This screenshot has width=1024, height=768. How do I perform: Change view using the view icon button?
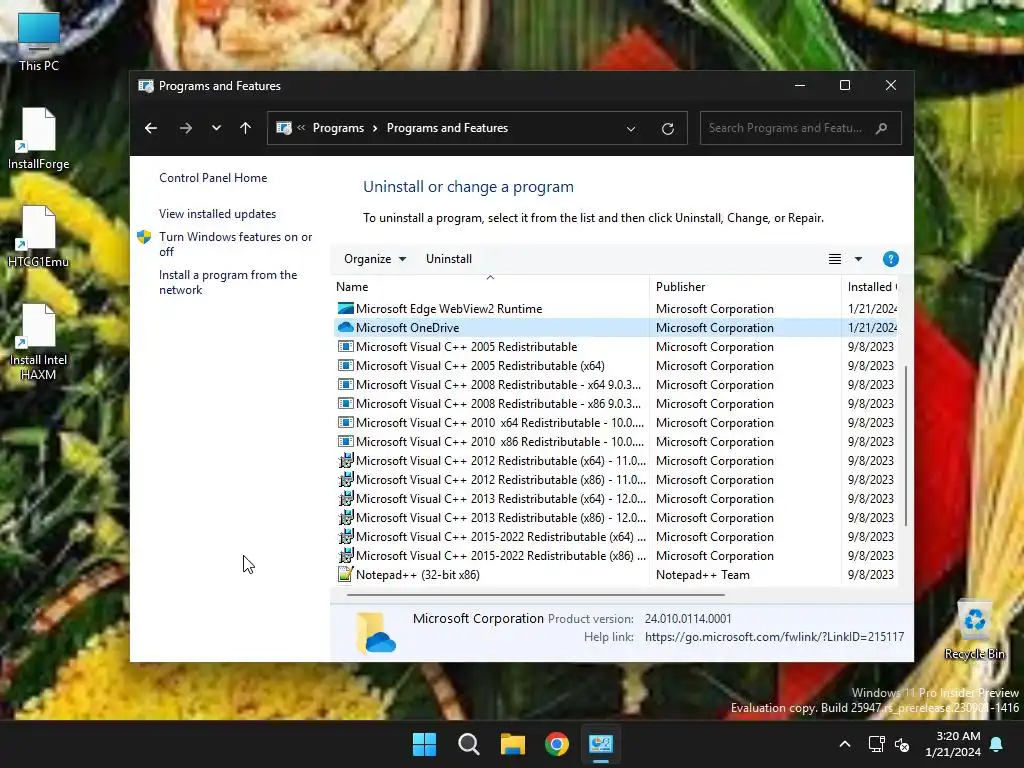pos(835,259)
